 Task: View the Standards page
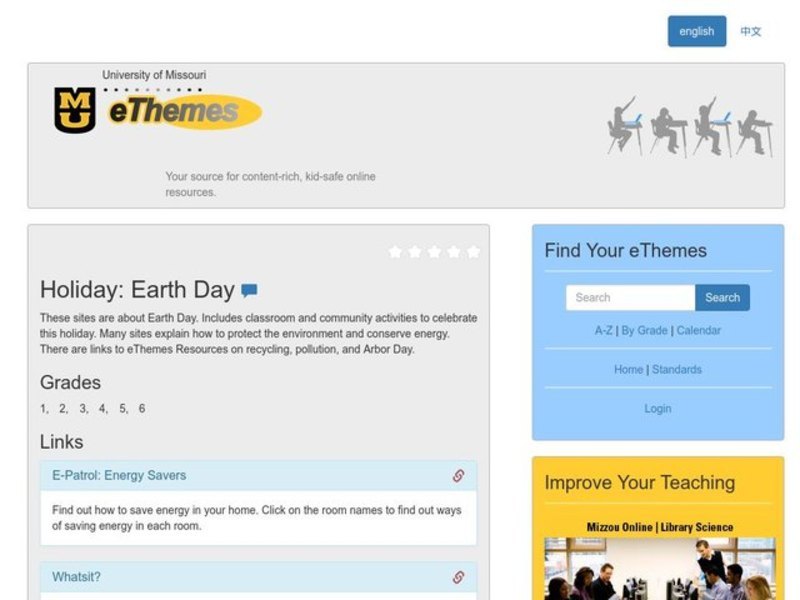tap(678, 369)
